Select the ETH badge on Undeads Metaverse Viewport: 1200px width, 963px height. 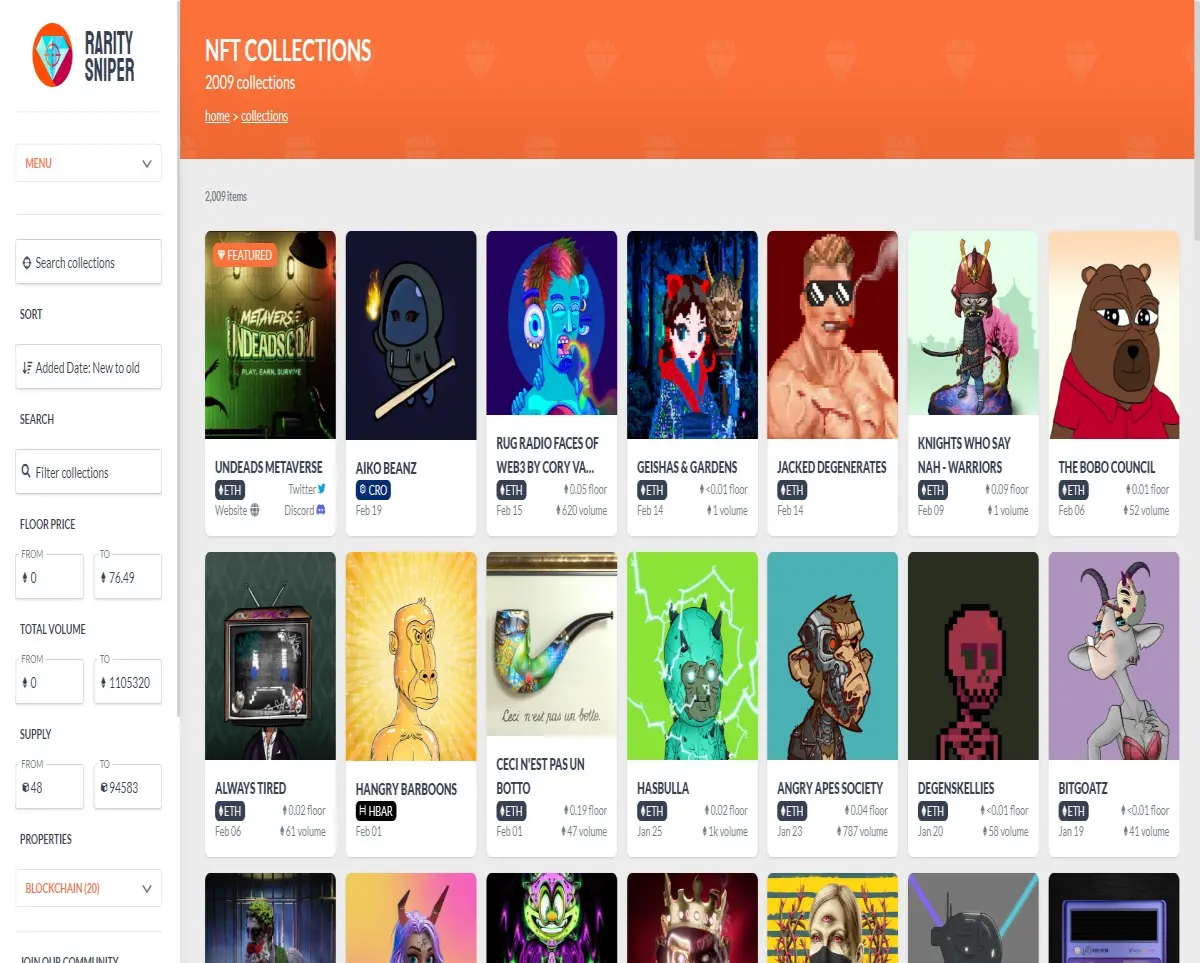(x=230, y=490)
